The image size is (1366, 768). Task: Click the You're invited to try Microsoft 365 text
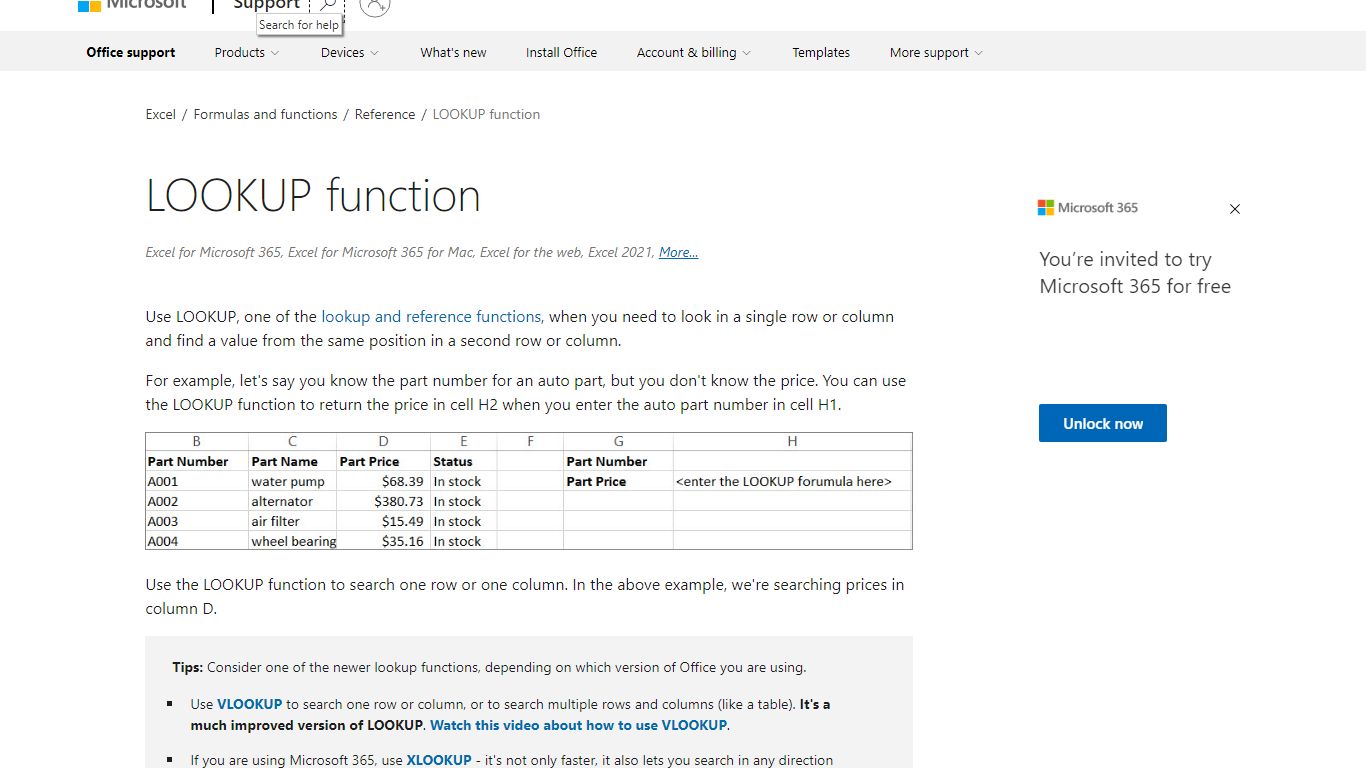coord(1135,273)
